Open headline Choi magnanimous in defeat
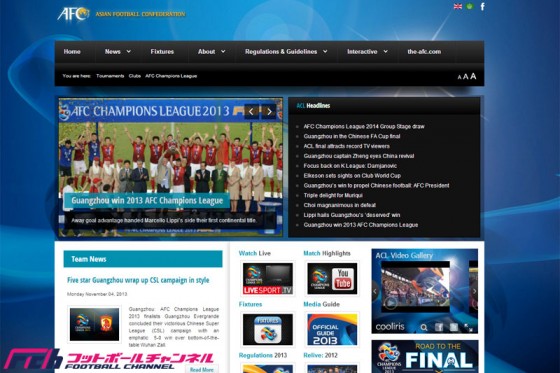 [x=340, y=205]
